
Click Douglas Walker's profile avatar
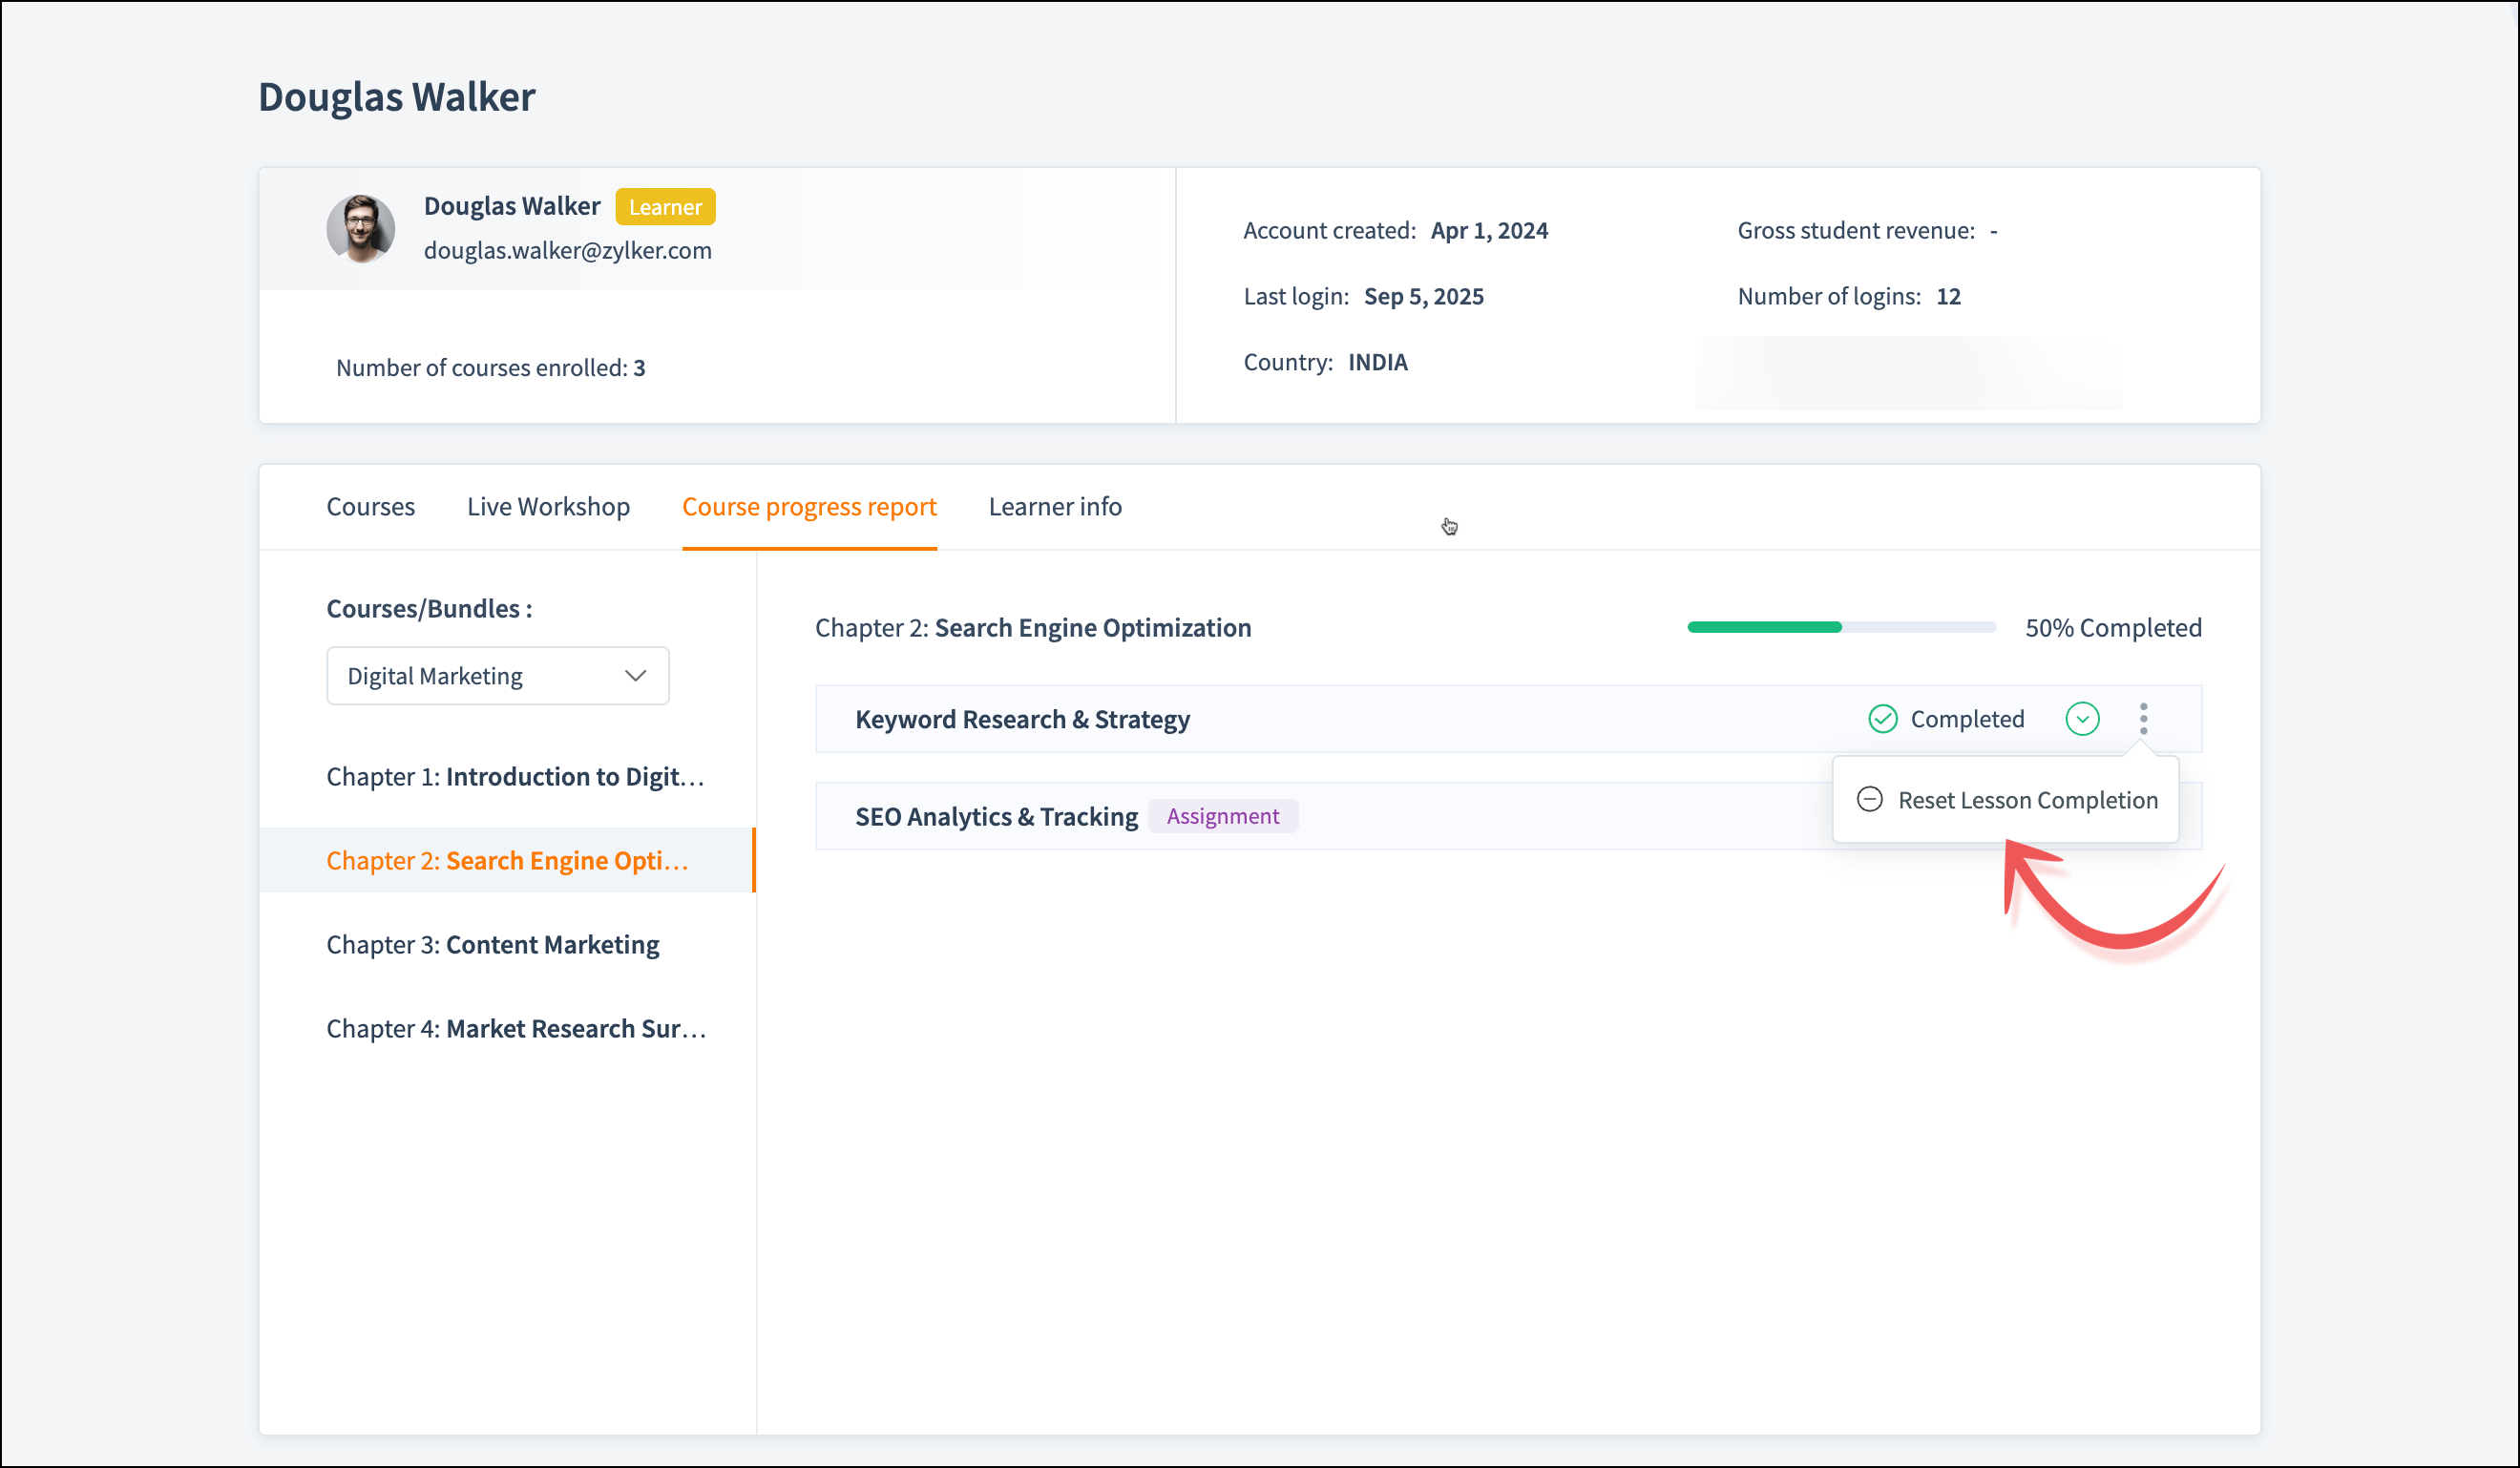click(x=360, y=228)
